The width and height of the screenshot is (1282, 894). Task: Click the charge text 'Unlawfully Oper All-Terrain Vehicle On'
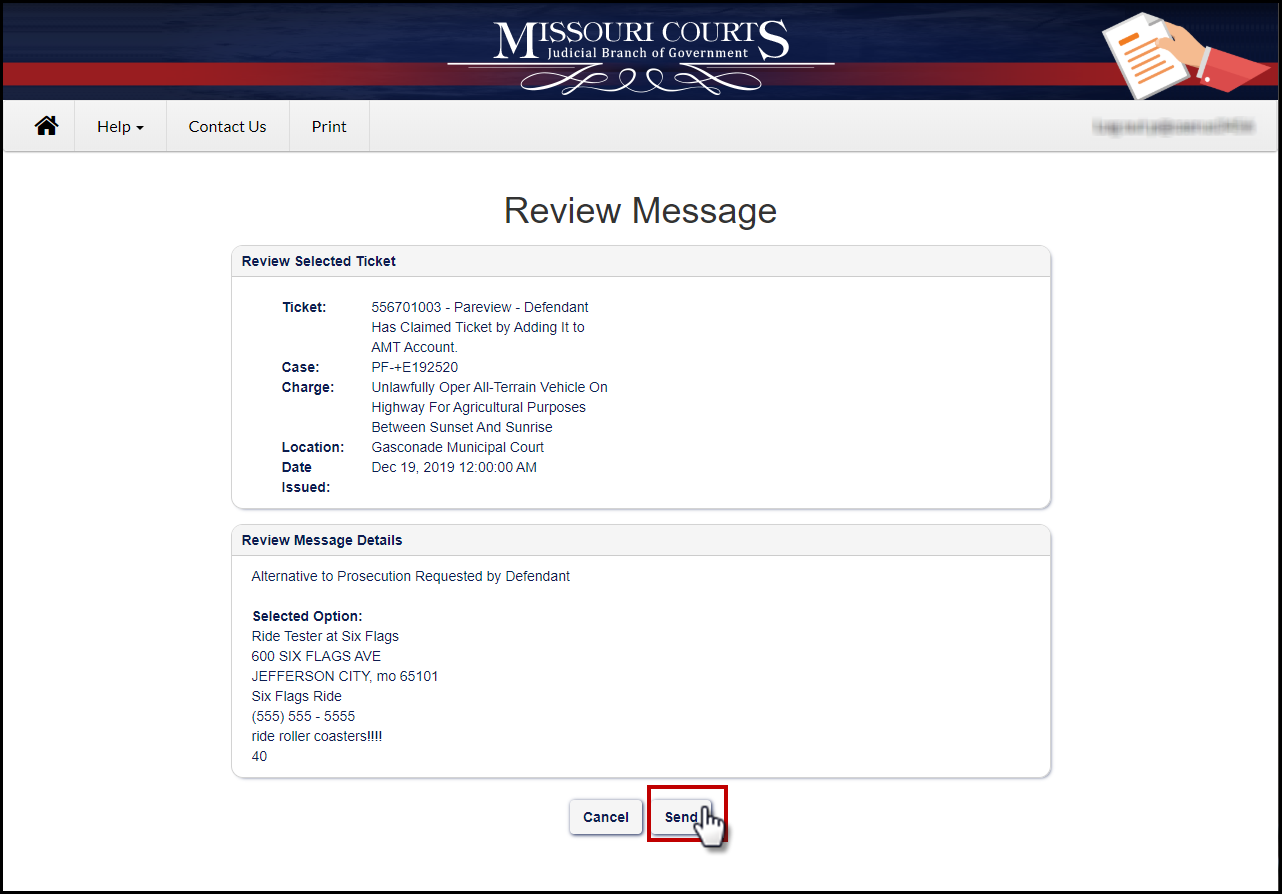[490, 387]
